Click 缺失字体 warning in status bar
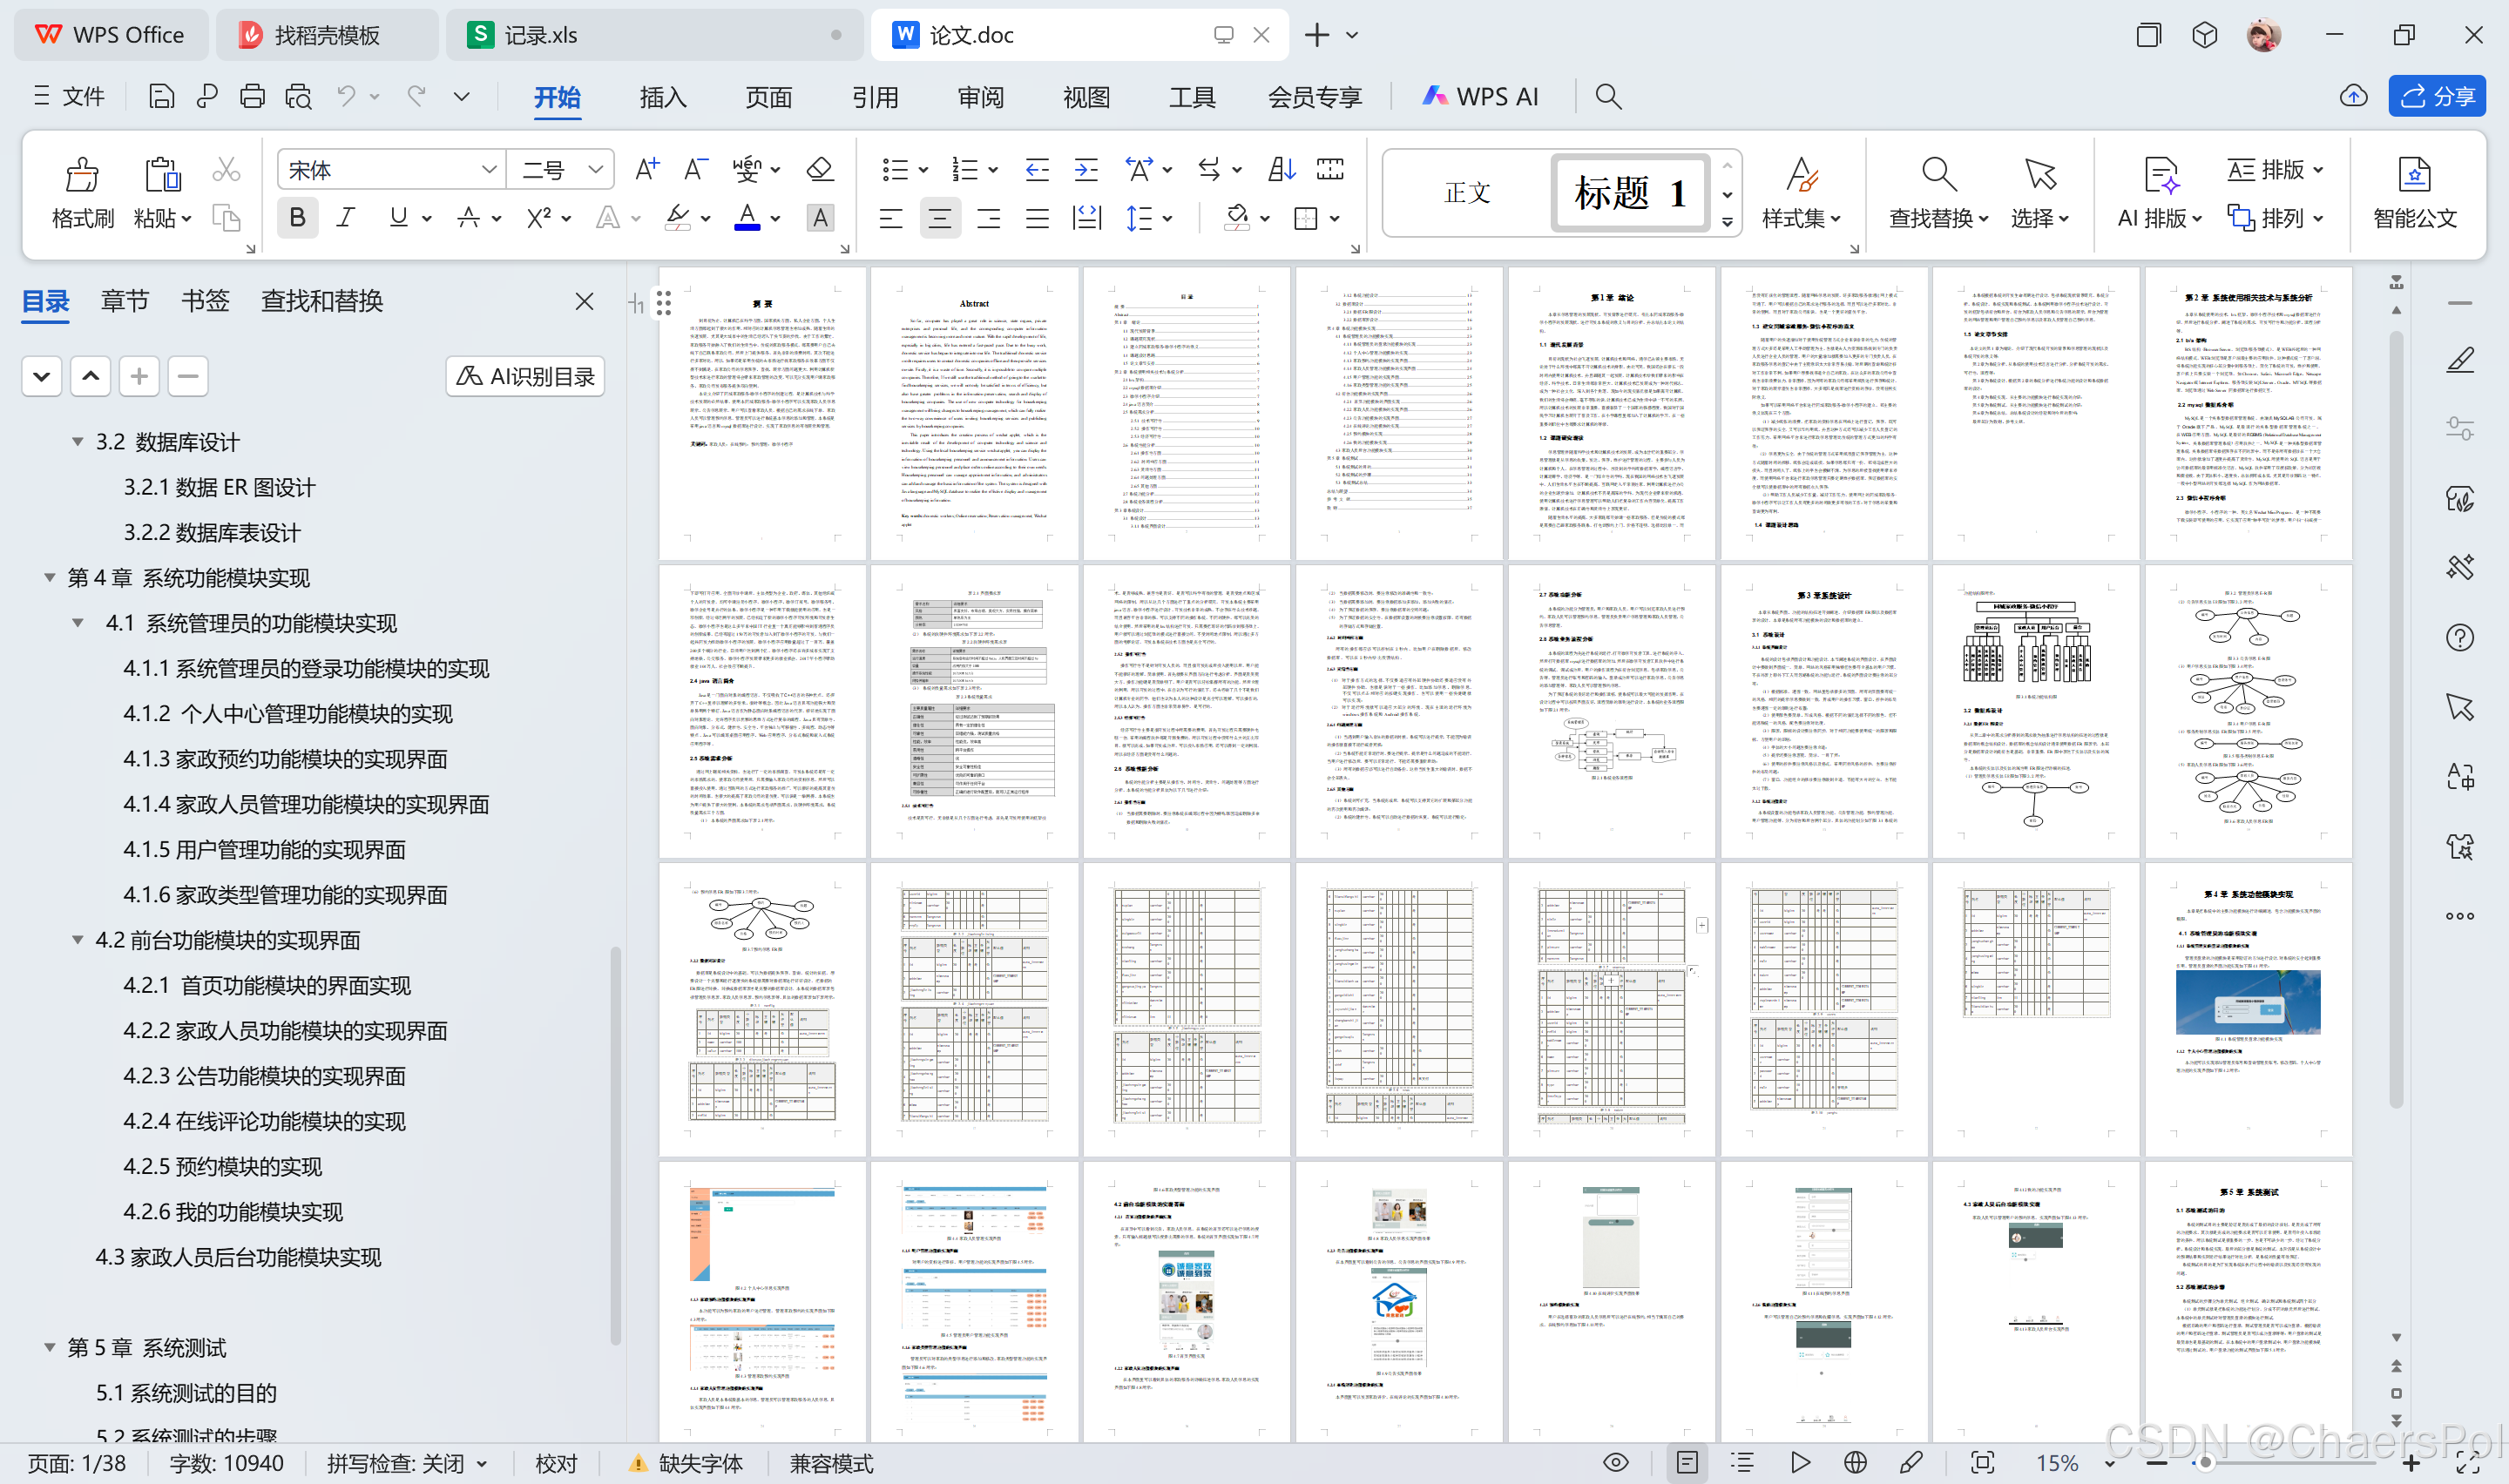Viewport: 2509px width, 1484px height. point(685,1463)
